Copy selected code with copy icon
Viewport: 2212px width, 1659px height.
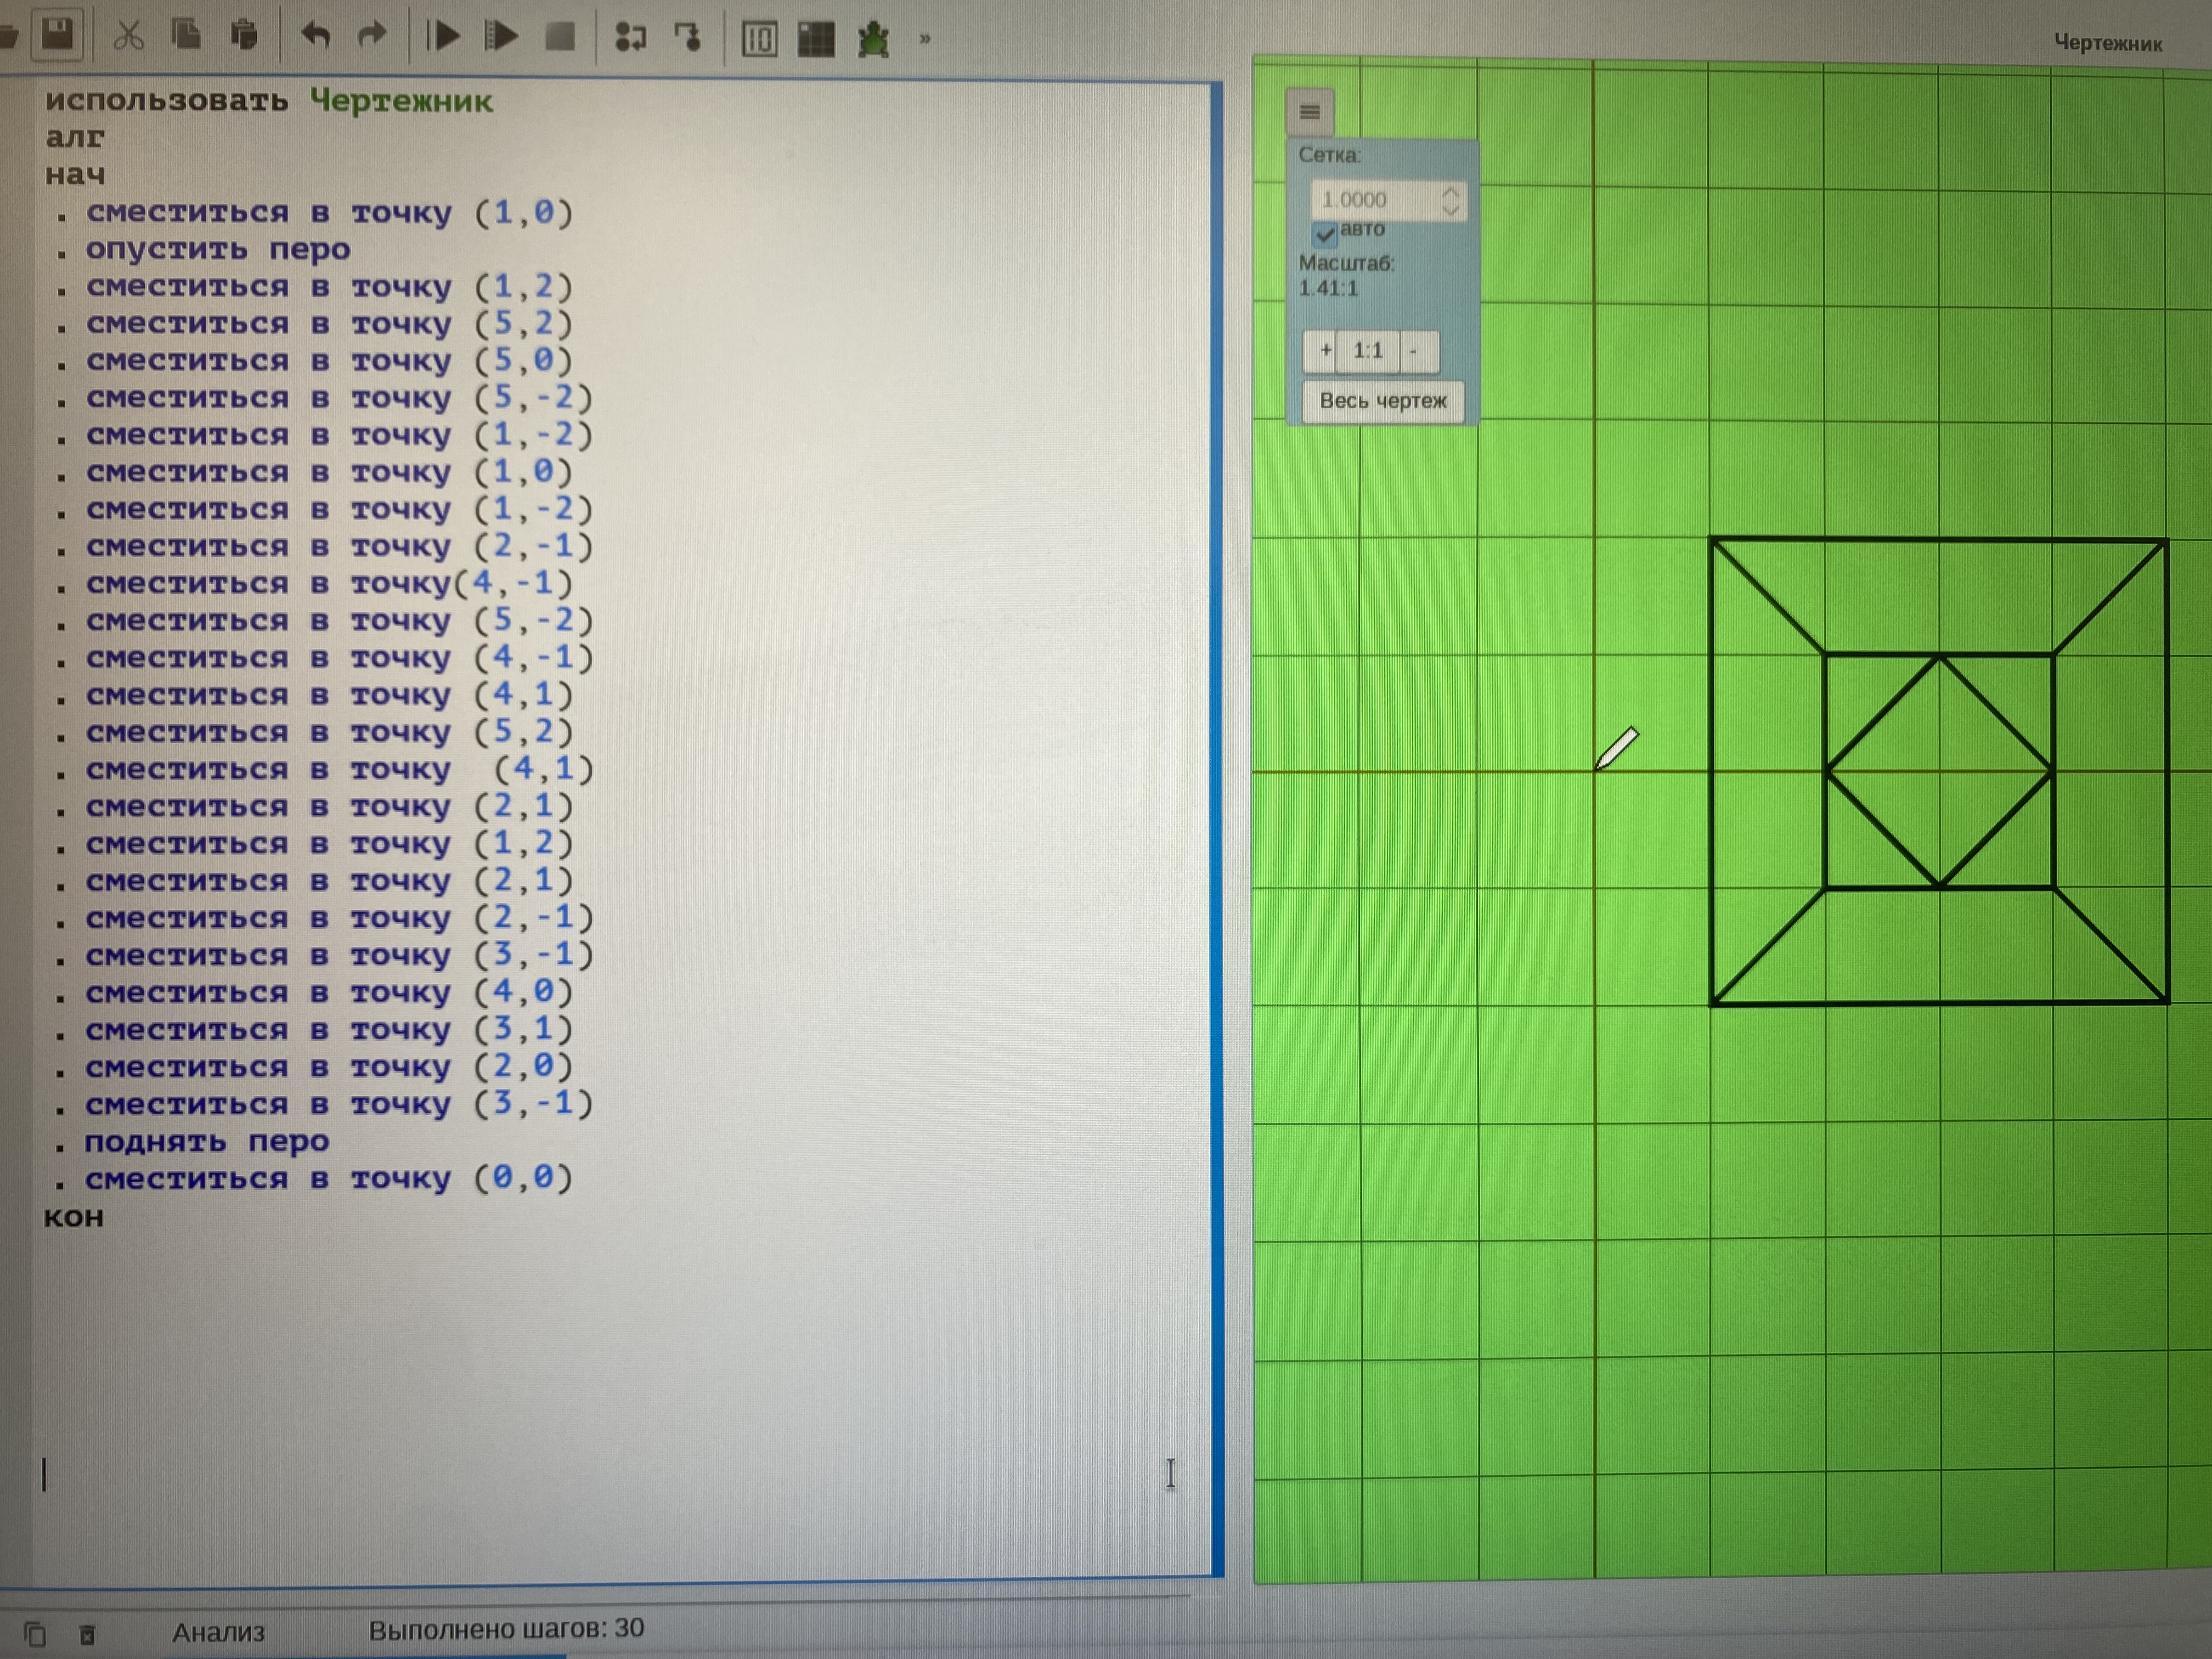pos(186,37)
